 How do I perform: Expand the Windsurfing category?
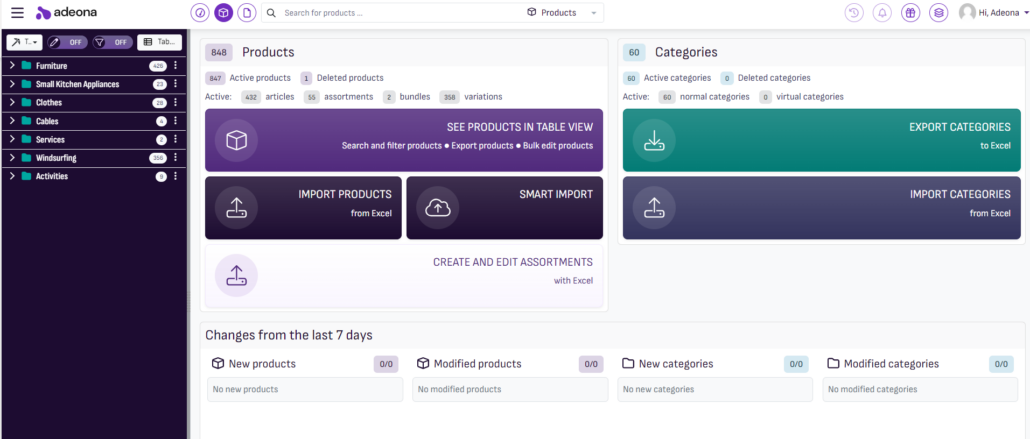(12, 158)
